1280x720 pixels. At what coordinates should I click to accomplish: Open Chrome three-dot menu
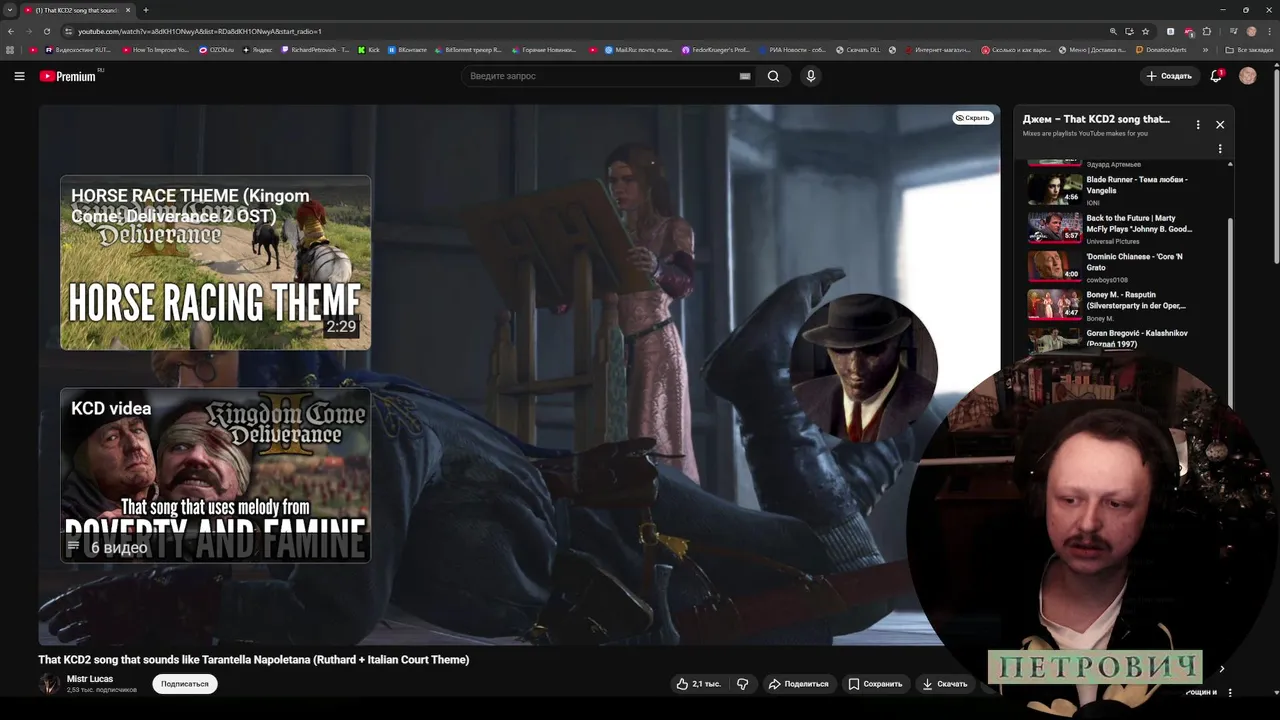pyautogui.click(x=1268, y=31)
